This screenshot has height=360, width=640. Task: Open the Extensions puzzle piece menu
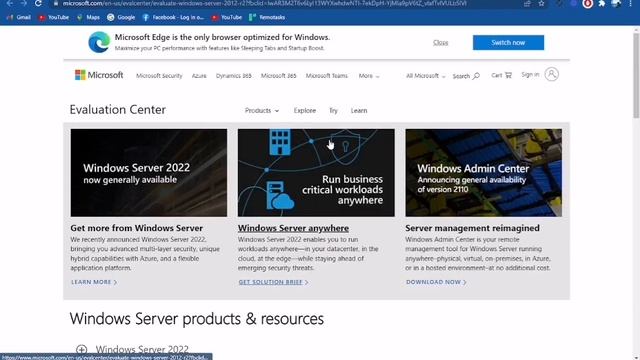(x=602, y=4)
